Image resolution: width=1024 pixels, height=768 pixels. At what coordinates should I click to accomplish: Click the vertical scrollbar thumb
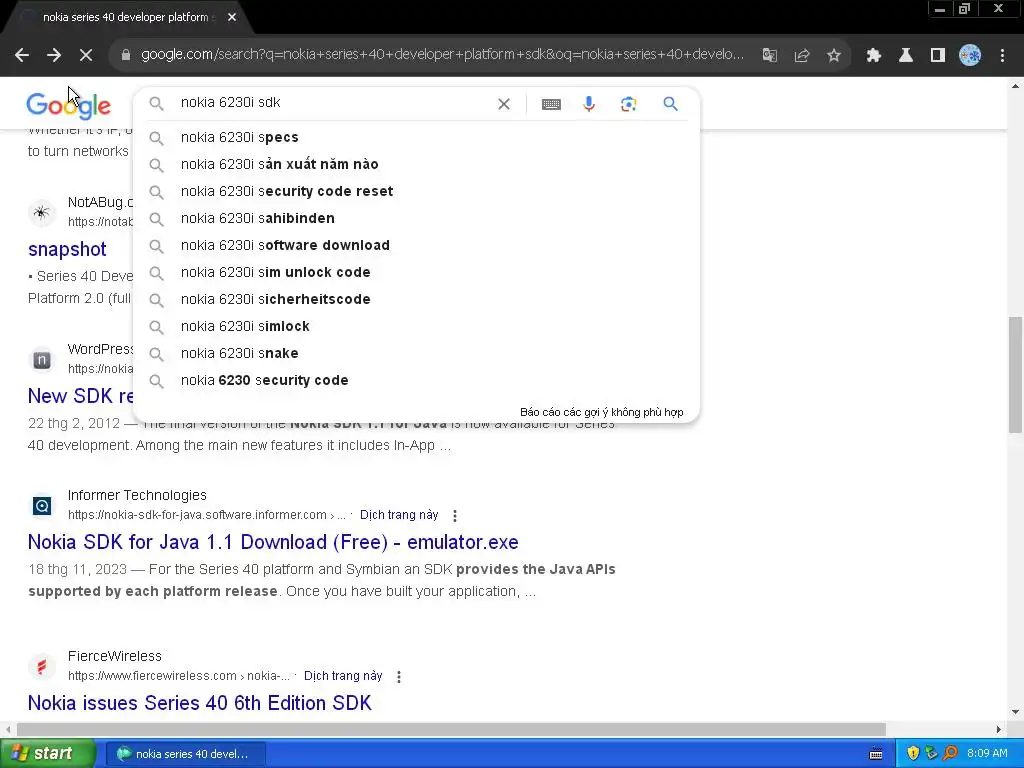tap(1016, 375)
